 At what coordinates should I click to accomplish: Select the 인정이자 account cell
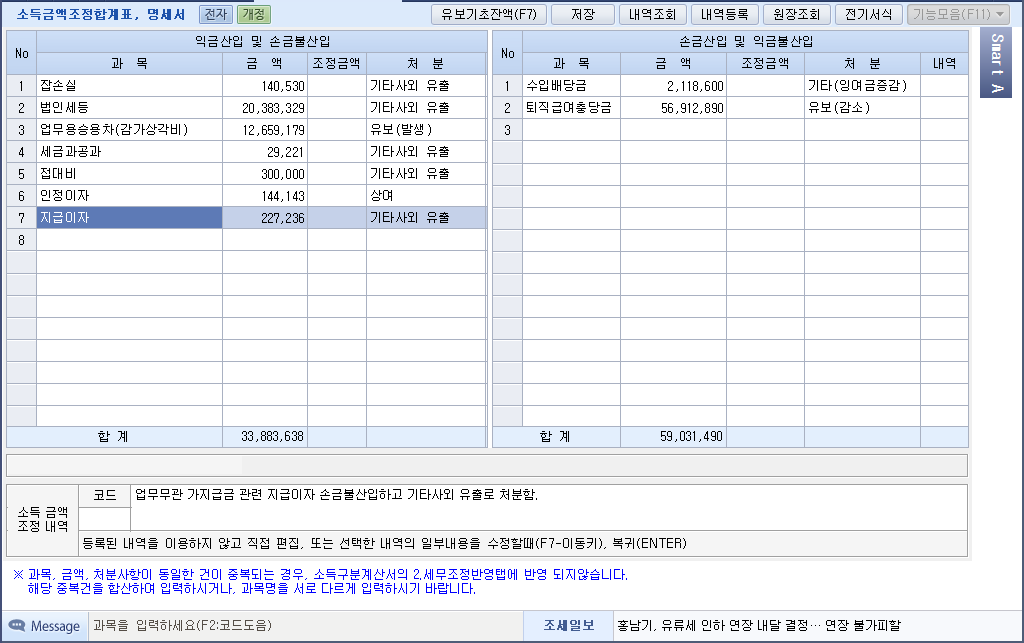129,196
